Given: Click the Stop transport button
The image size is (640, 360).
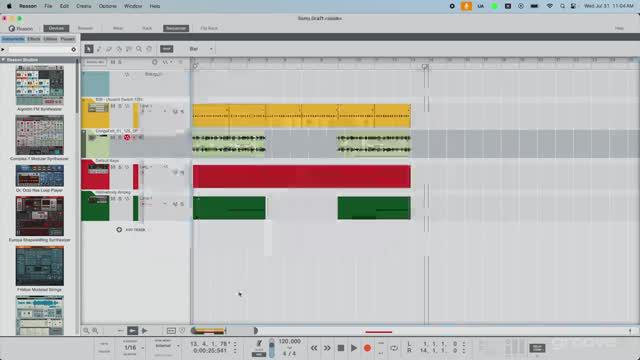Looking at the screenshot, I should [x=340, y=348].
